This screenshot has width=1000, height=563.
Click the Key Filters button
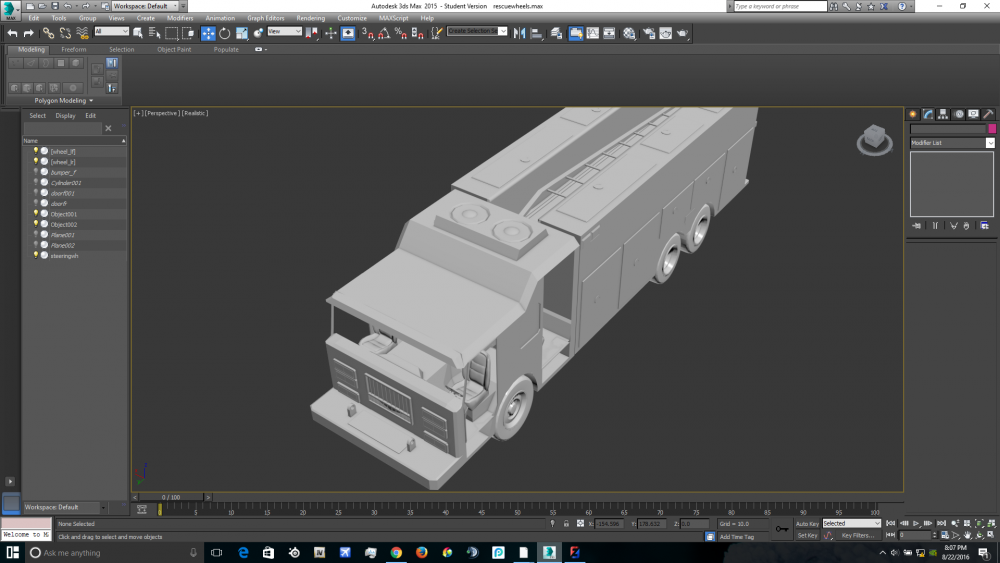857,535
